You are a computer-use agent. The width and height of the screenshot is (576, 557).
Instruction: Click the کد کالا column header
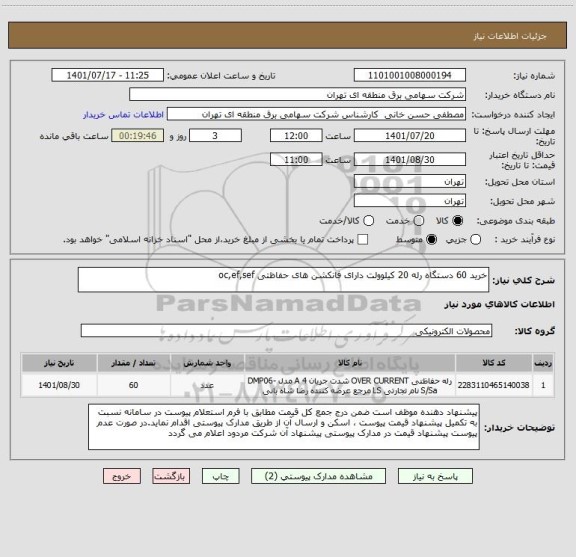493,363
